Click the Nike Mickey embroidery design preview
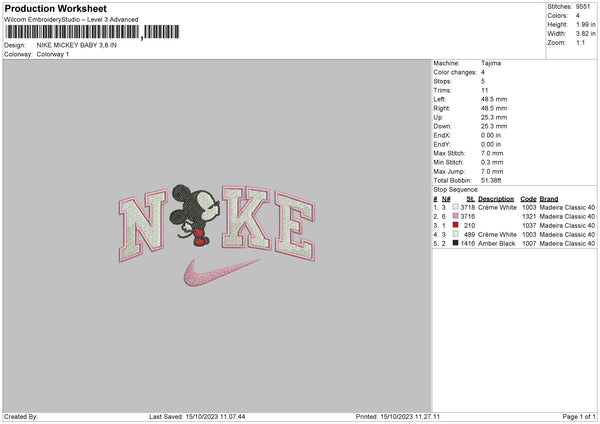This screenshot has height=424, width=600. (x=217, y=235)
